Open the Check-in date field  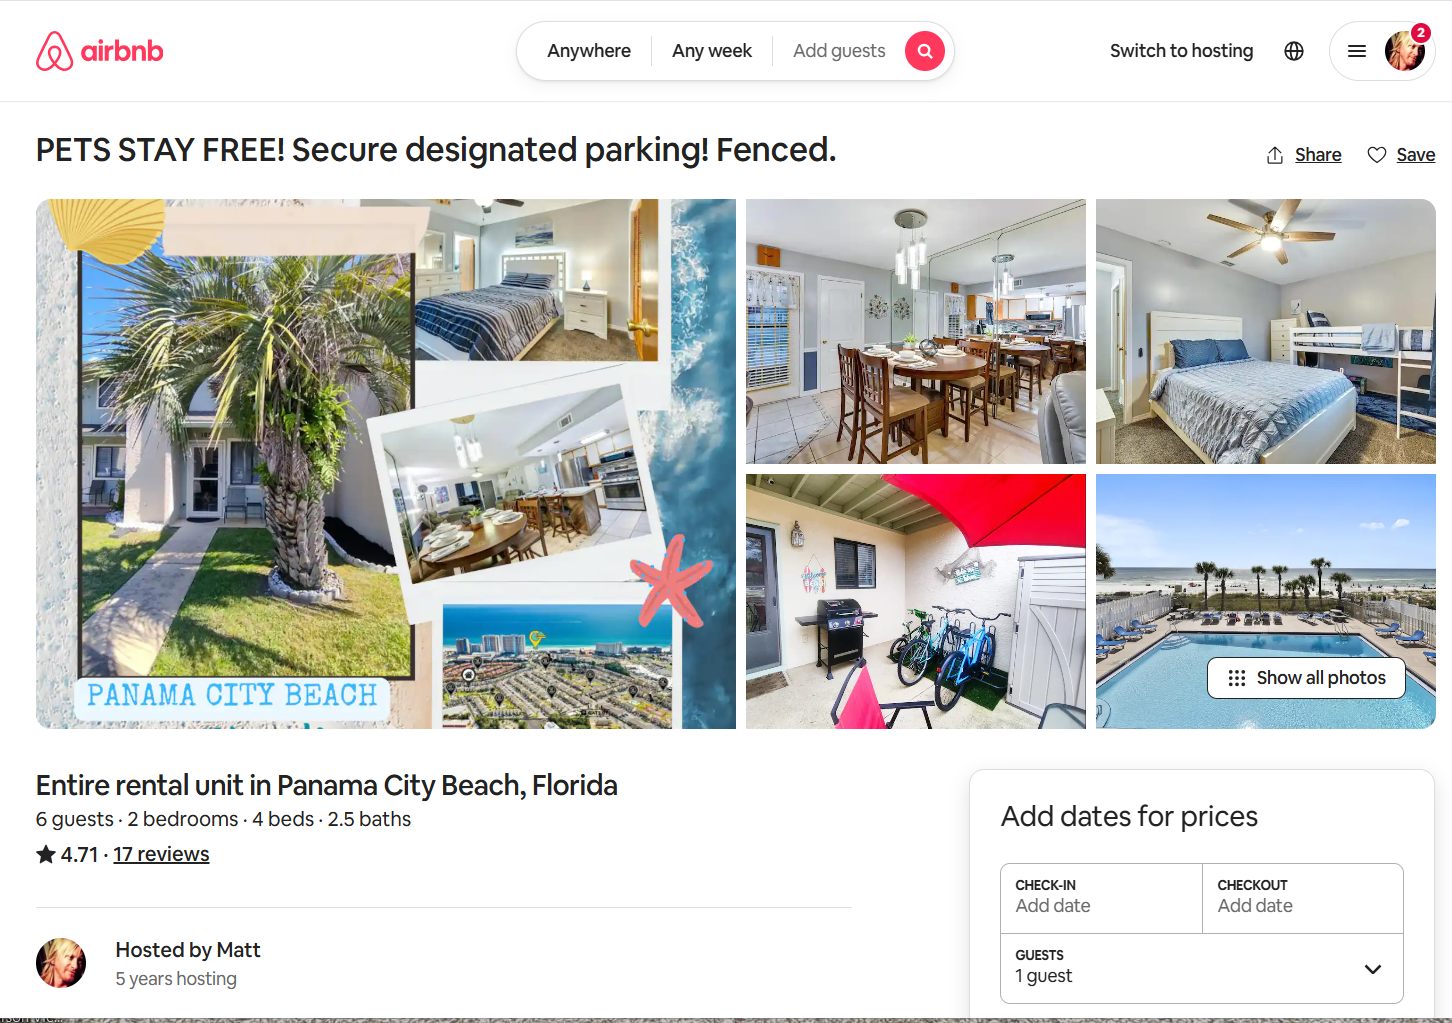pos(1101,898)
